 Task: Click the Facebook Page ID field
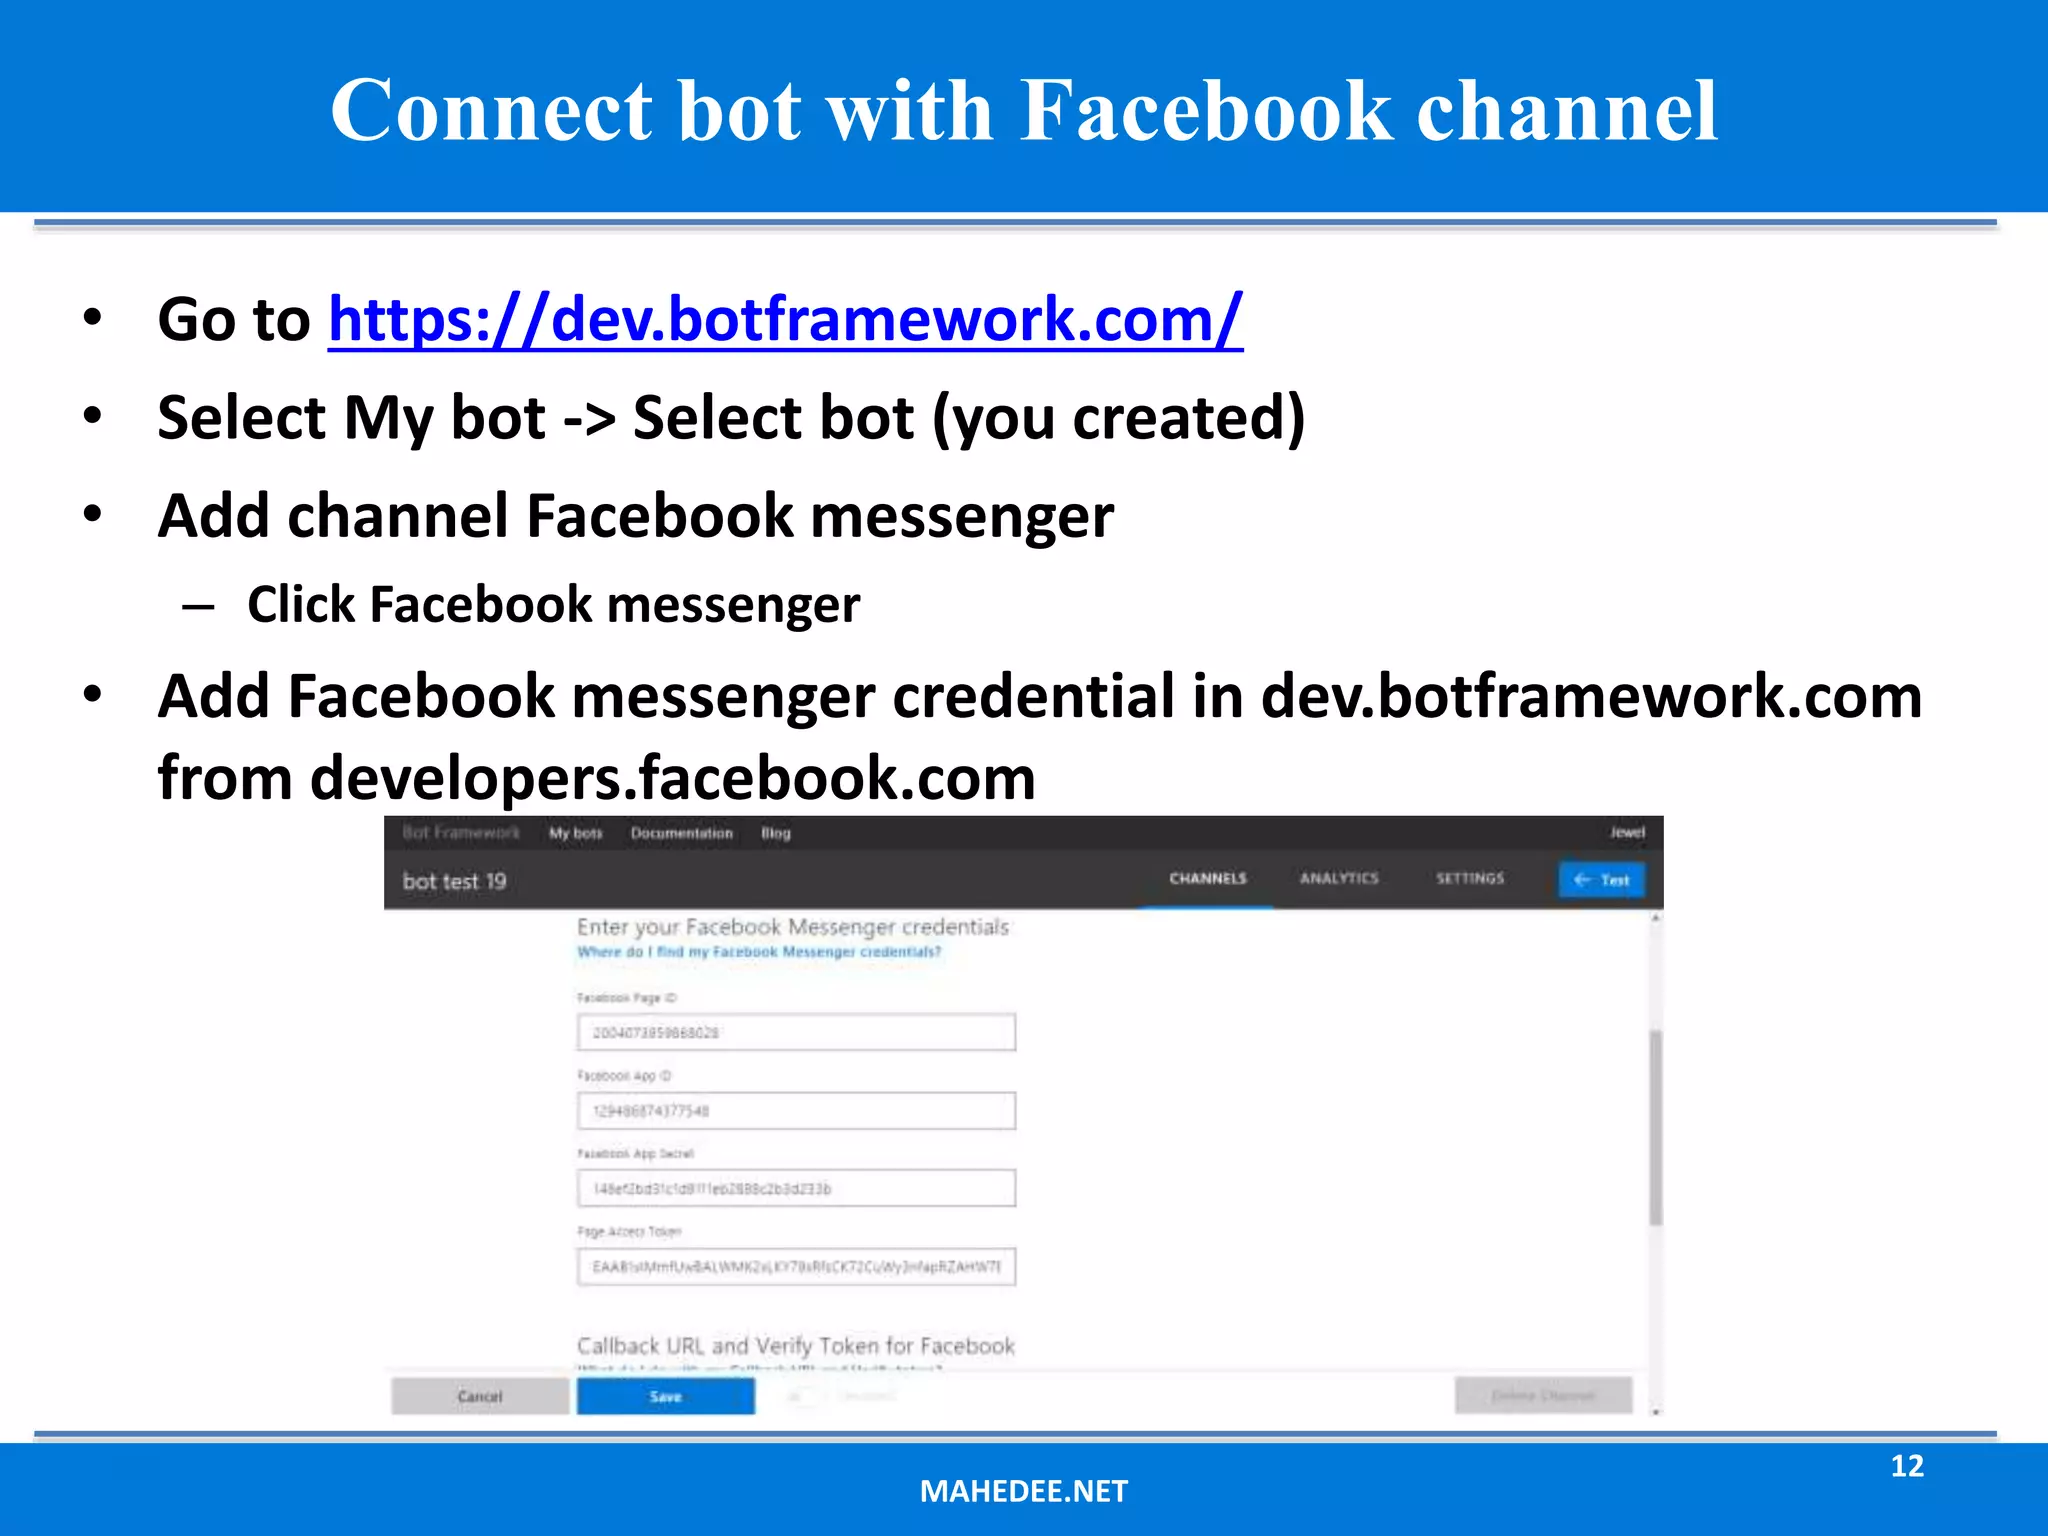(796, 1032)
